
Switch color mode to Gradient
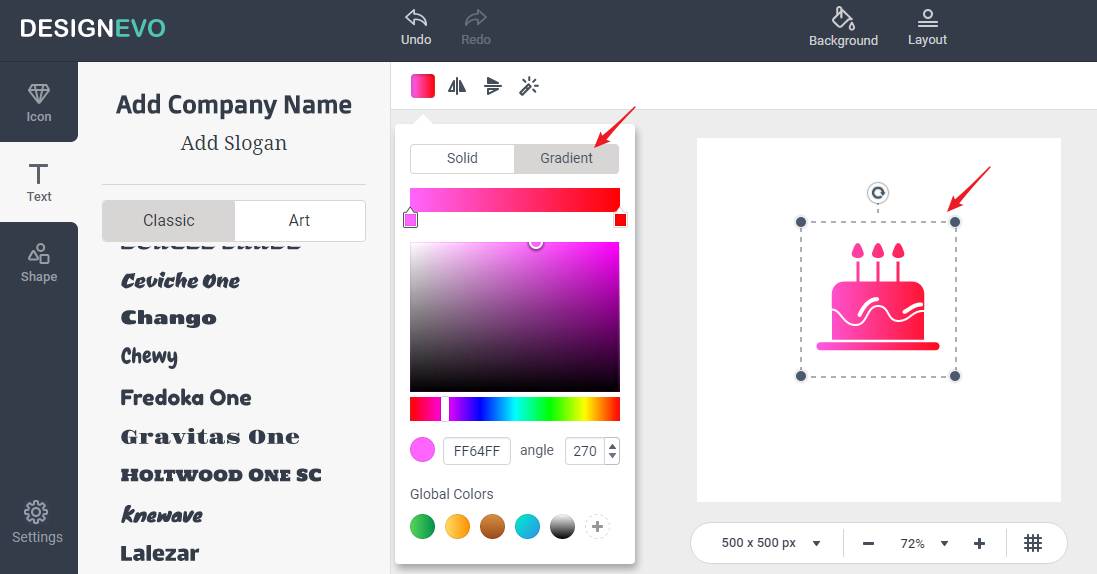[566, 158]
